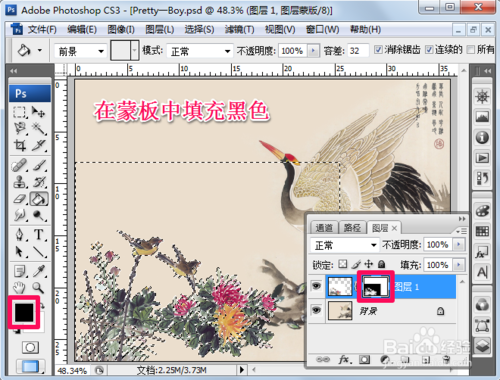Viewport: 500px width, 380px height.
Task: Select the Notes tool
Action: (20, 271)
